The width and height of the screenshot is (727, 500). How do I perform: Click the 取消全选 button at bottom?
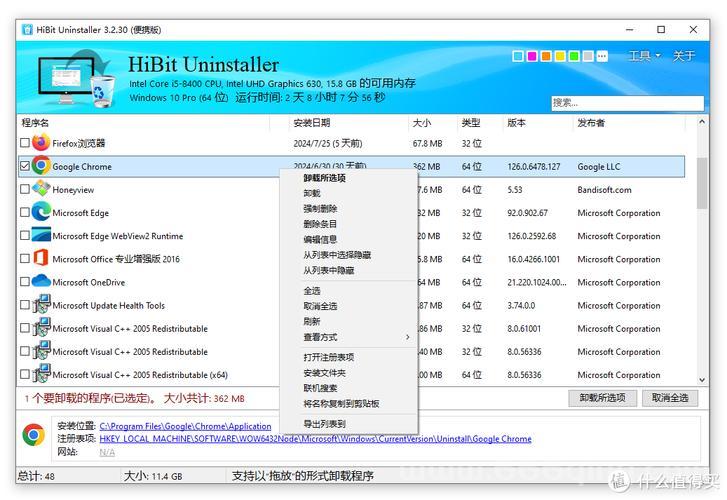(x=670, y=398)
